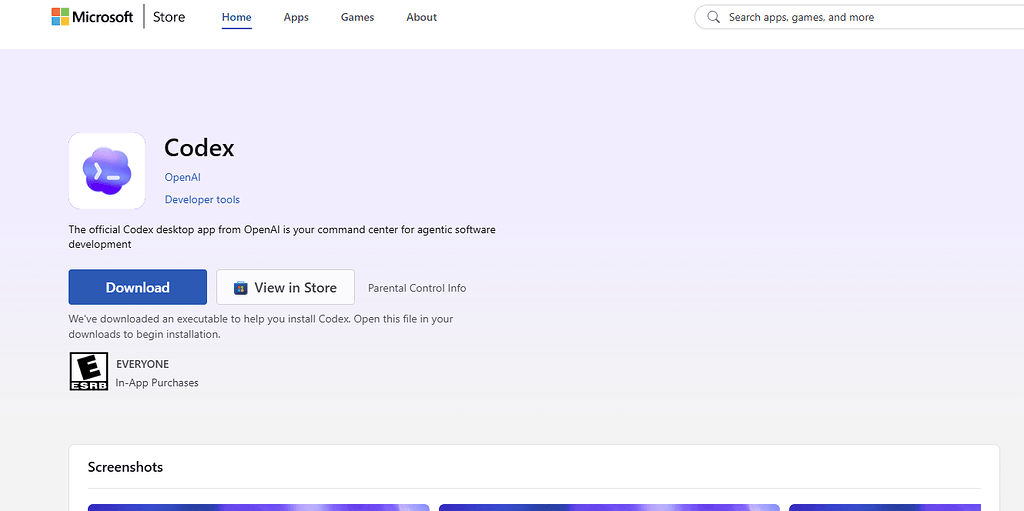
Task: Open the Developer tools category link
Action: (202, 199)
